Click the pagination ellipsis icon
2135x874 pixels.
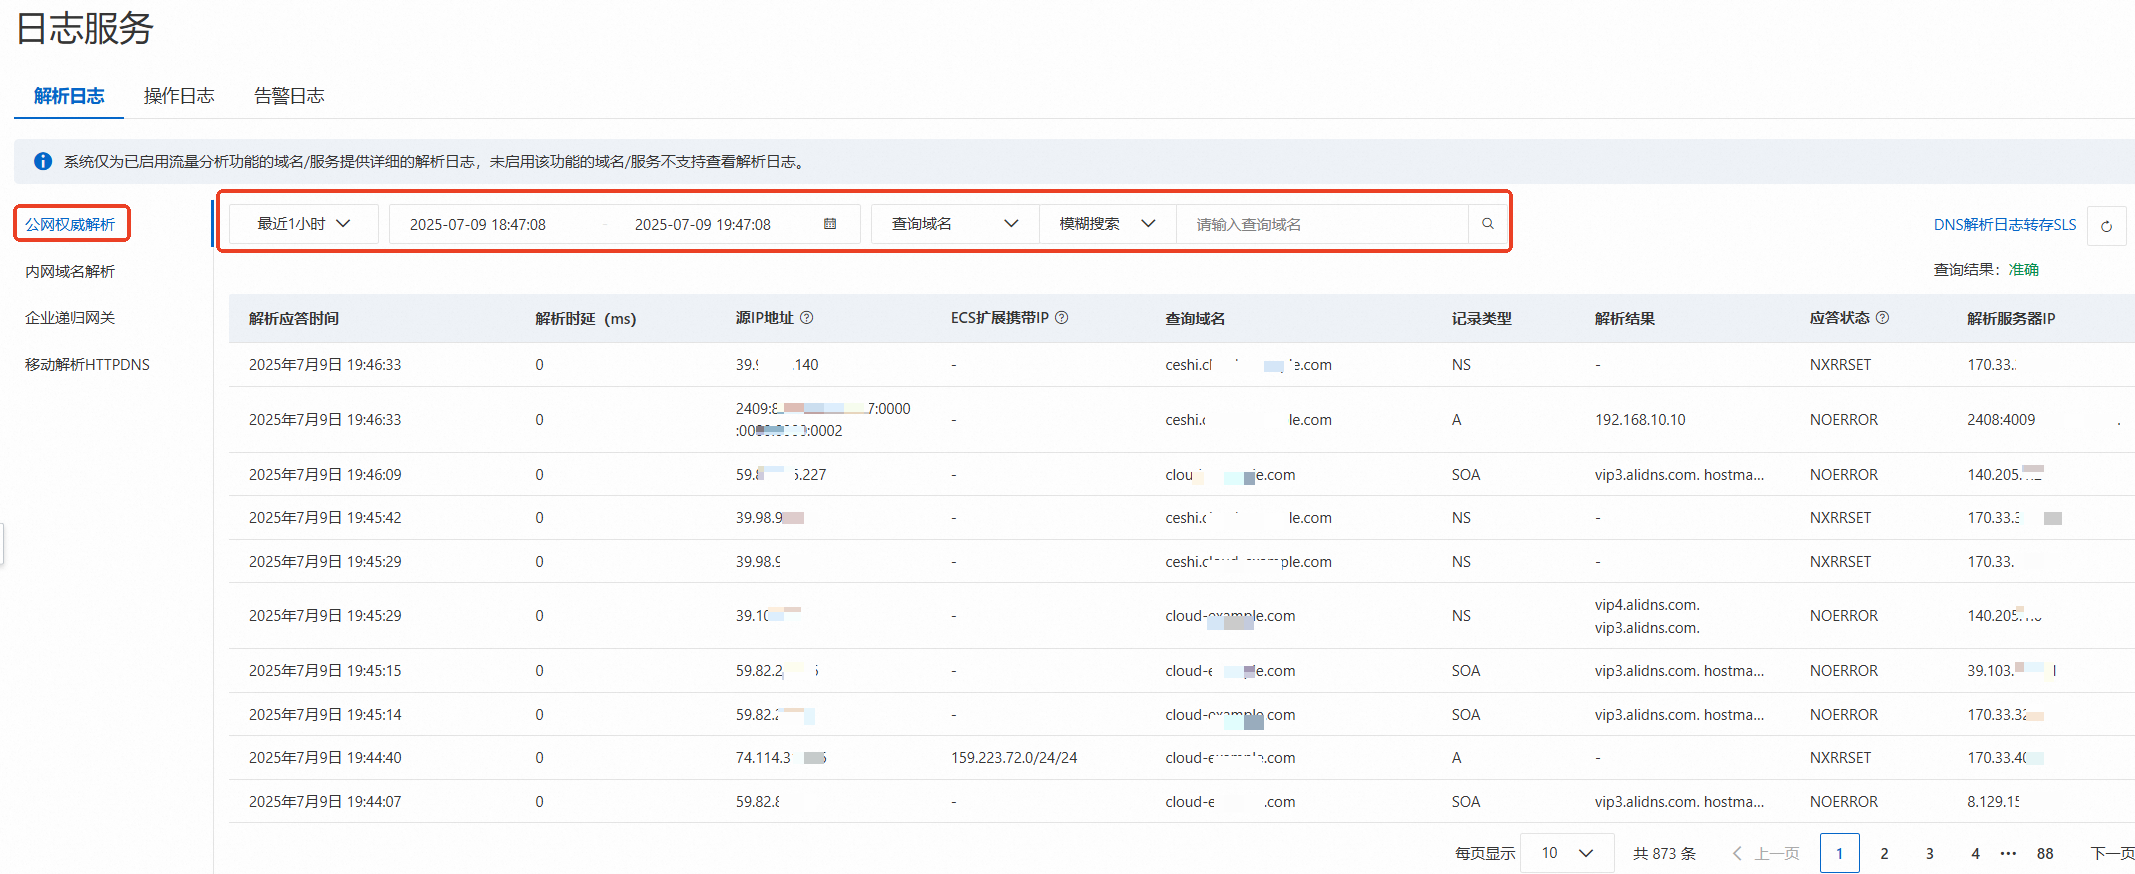(x=2009, y=854)
